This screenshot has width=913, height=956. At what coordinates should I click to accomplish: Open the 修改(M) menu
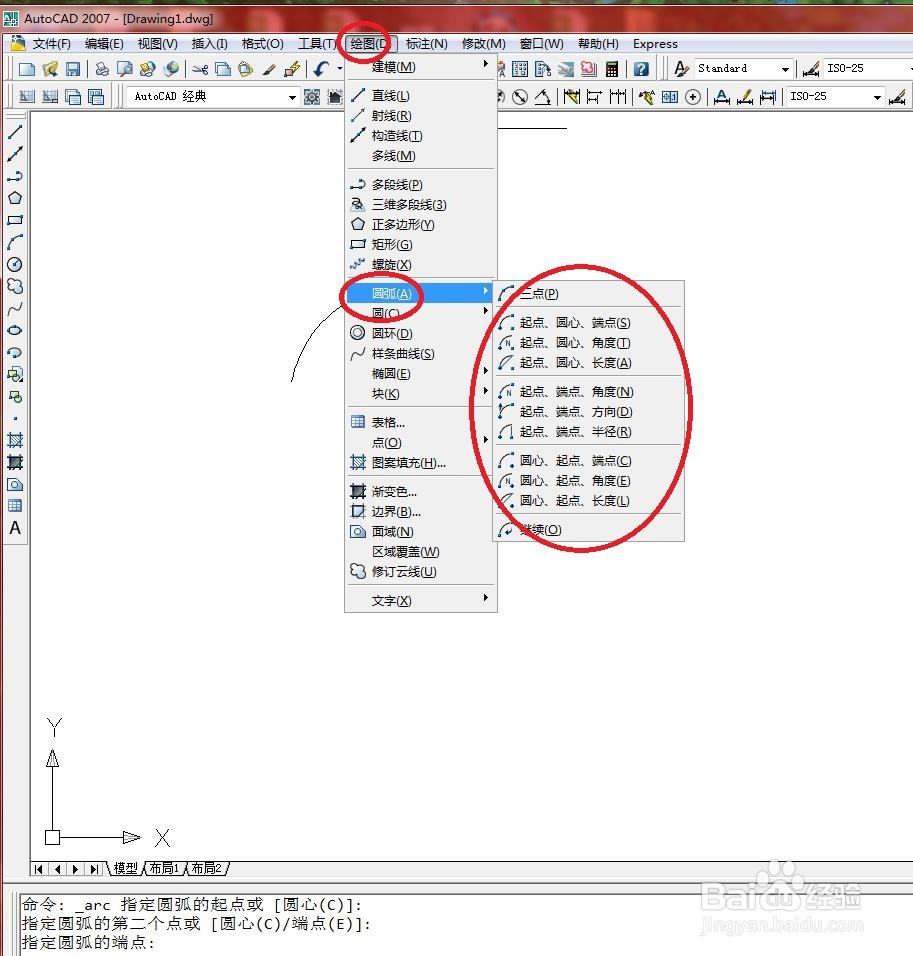pyautogui.click(x=484, y=44)
